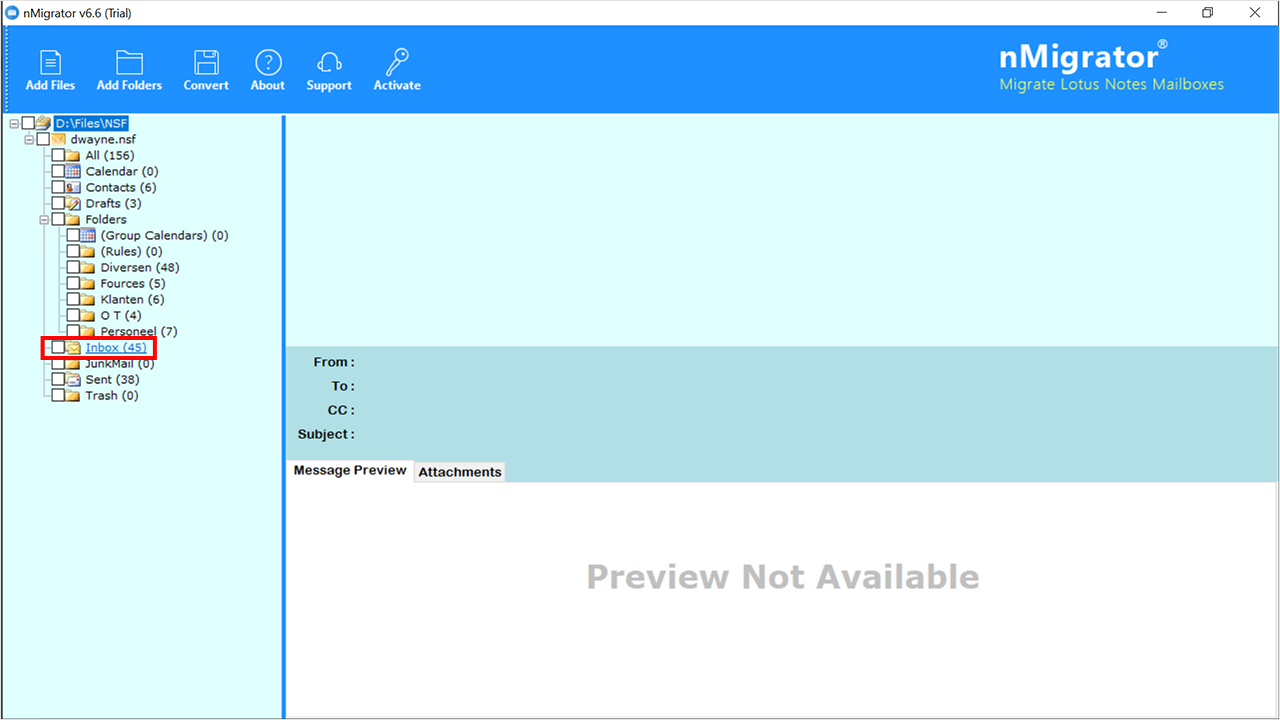Viewport: 1280px width, 720px height.
Task: Check the Inbox (45) checkbox
Action: [58, 347]
